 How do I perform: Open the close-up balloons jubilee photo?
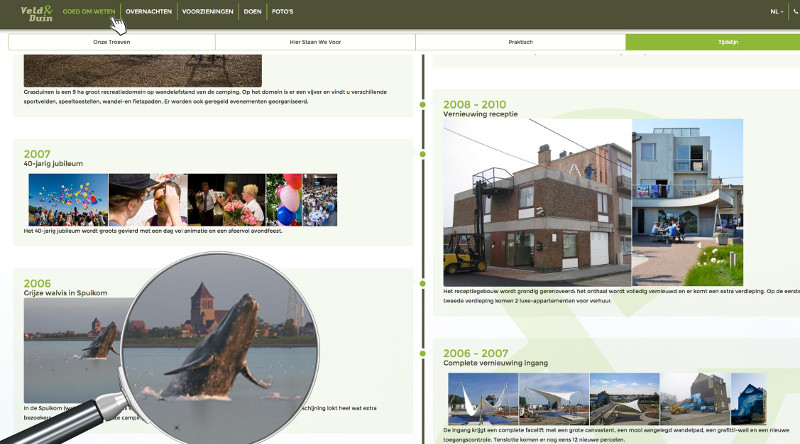[x=284, y=200]
